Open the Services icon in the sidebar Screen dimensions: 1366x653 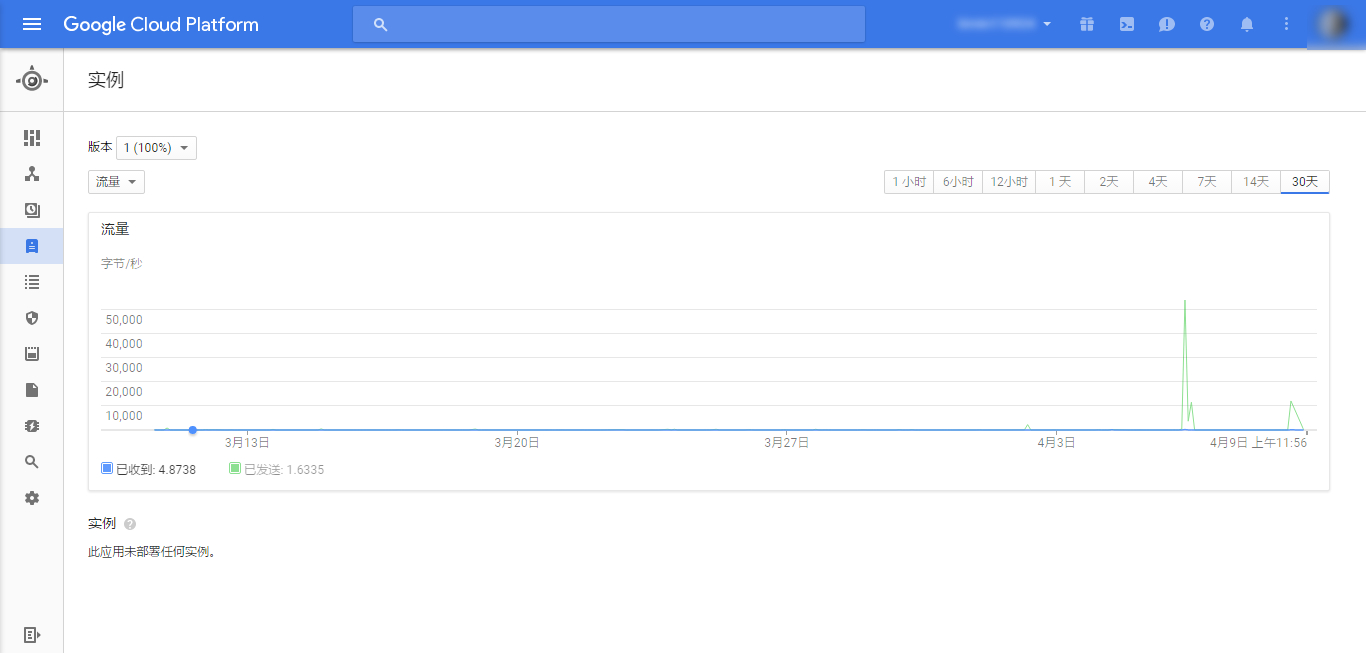(32, 174)
